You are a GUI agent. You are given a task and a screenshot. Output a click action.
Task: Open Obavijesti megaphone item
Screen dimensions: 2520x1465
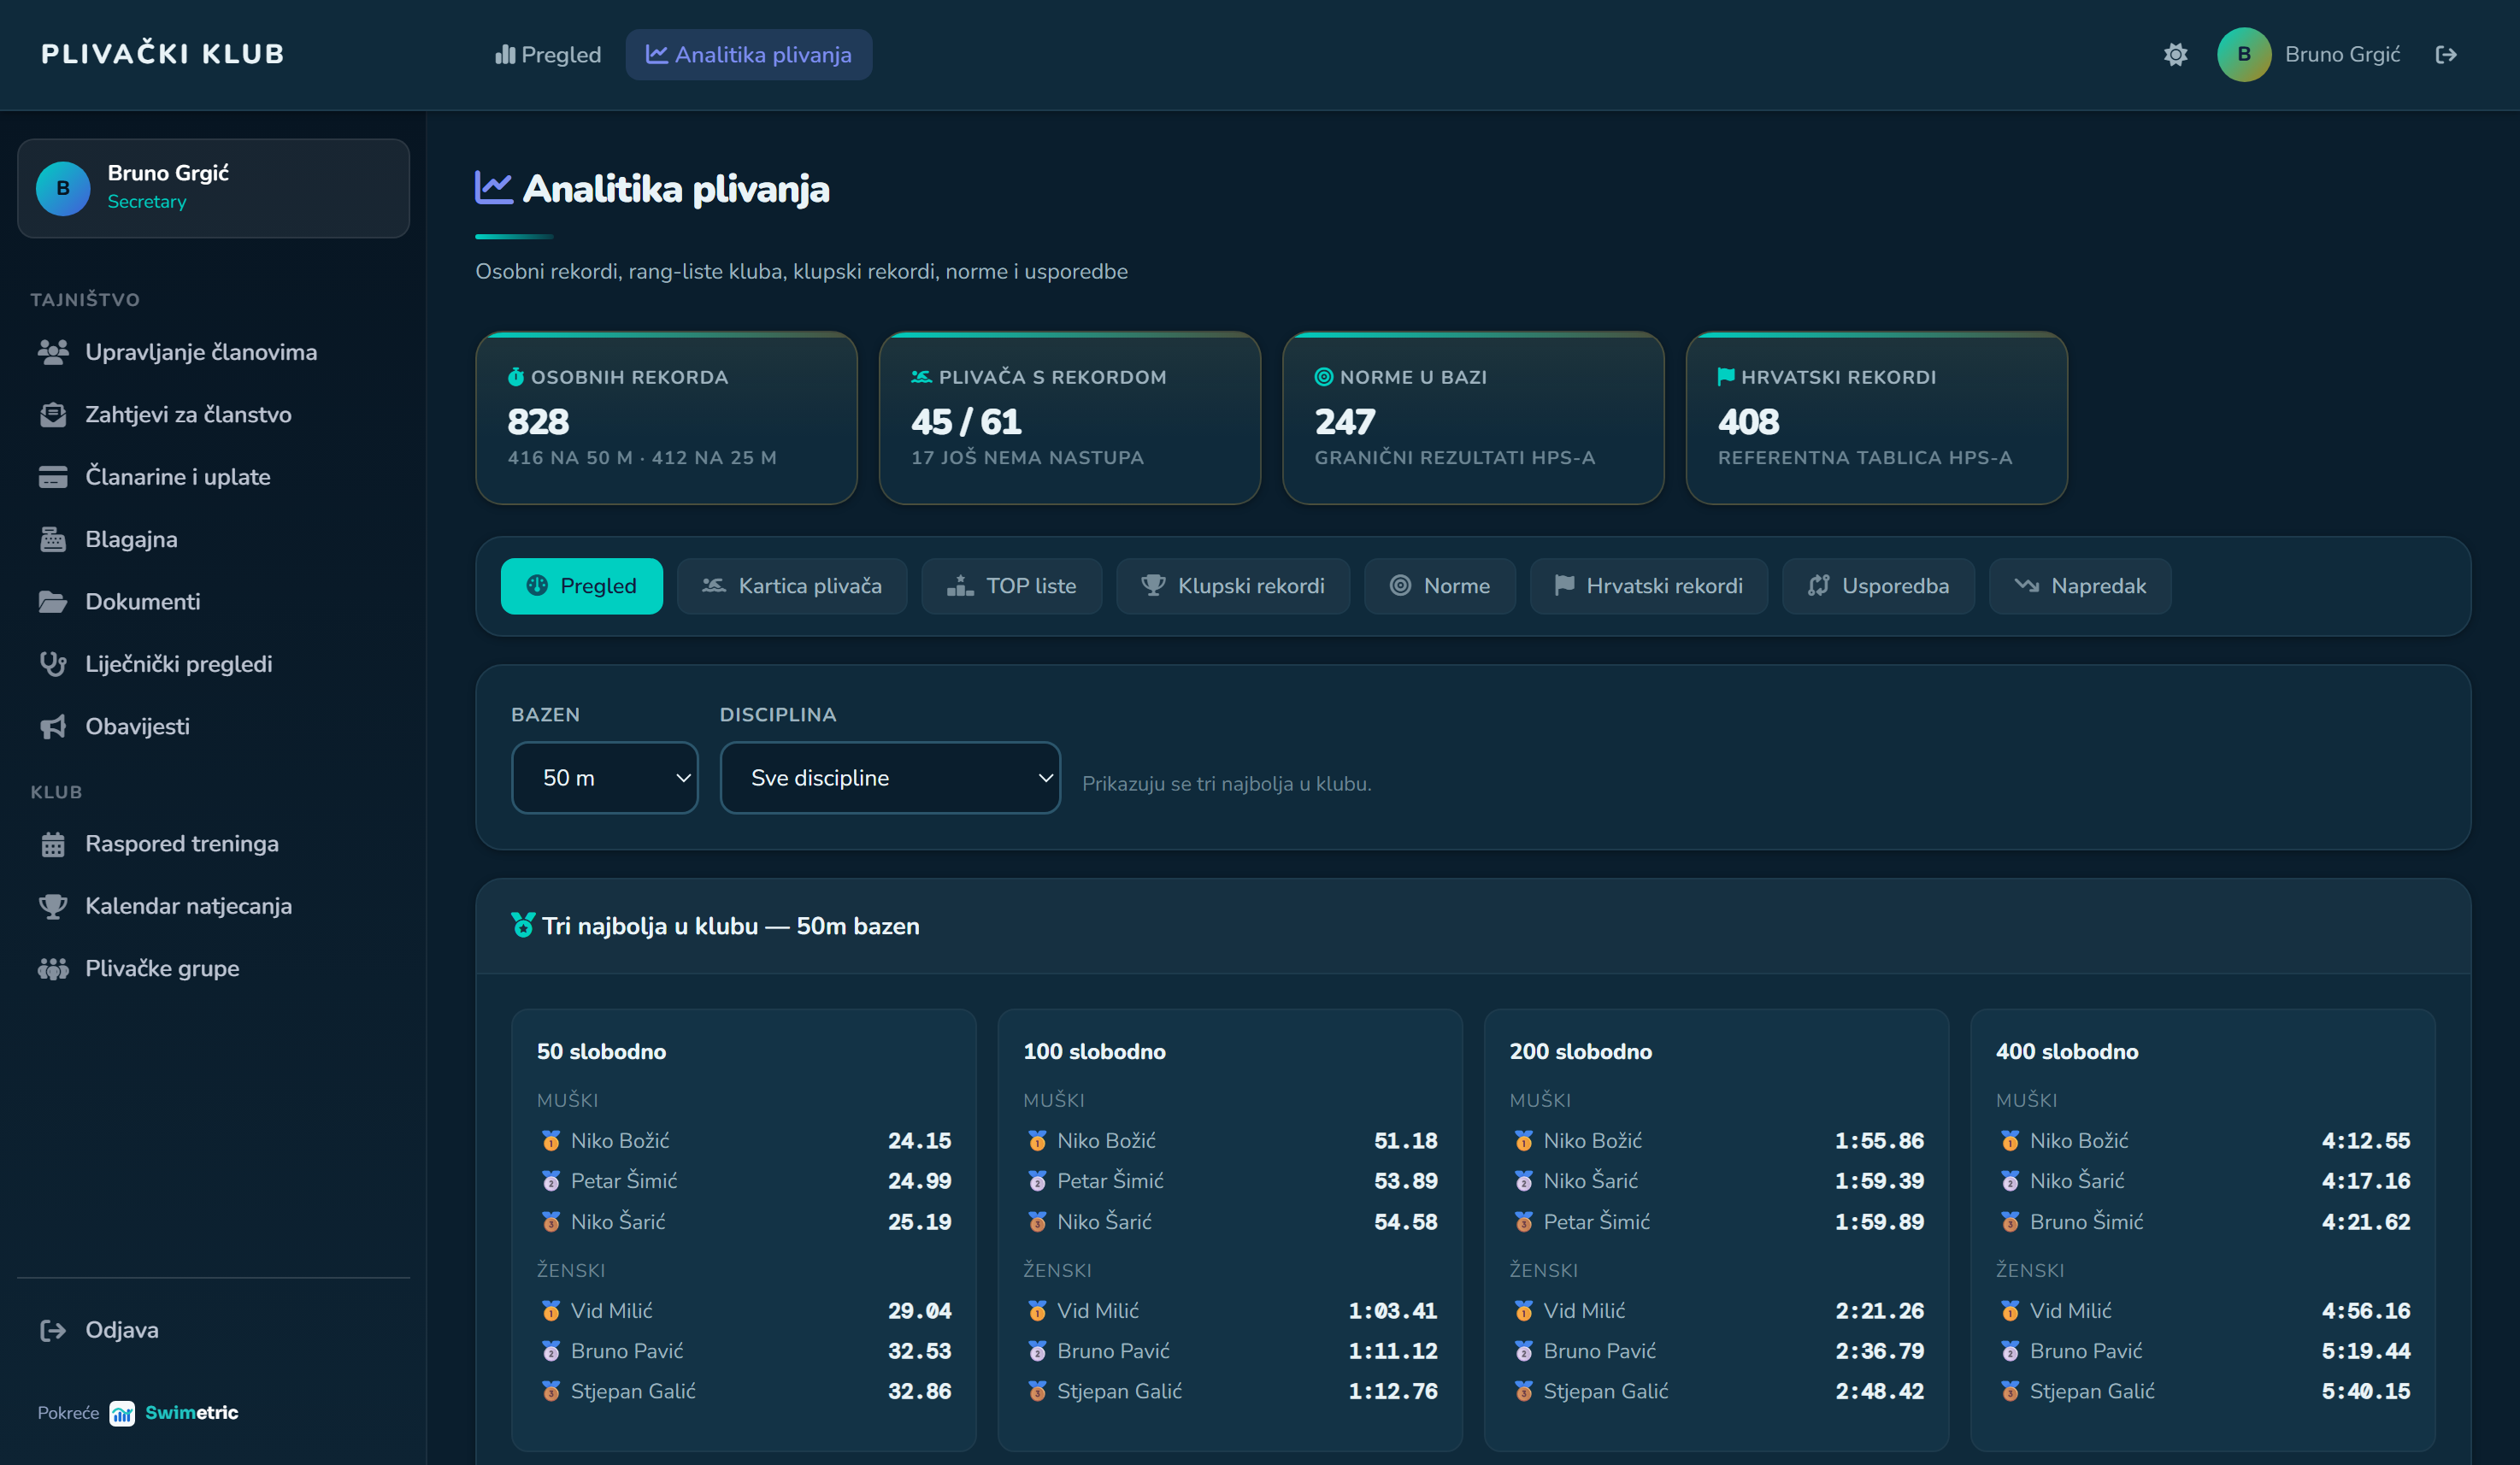click(214, 726)
